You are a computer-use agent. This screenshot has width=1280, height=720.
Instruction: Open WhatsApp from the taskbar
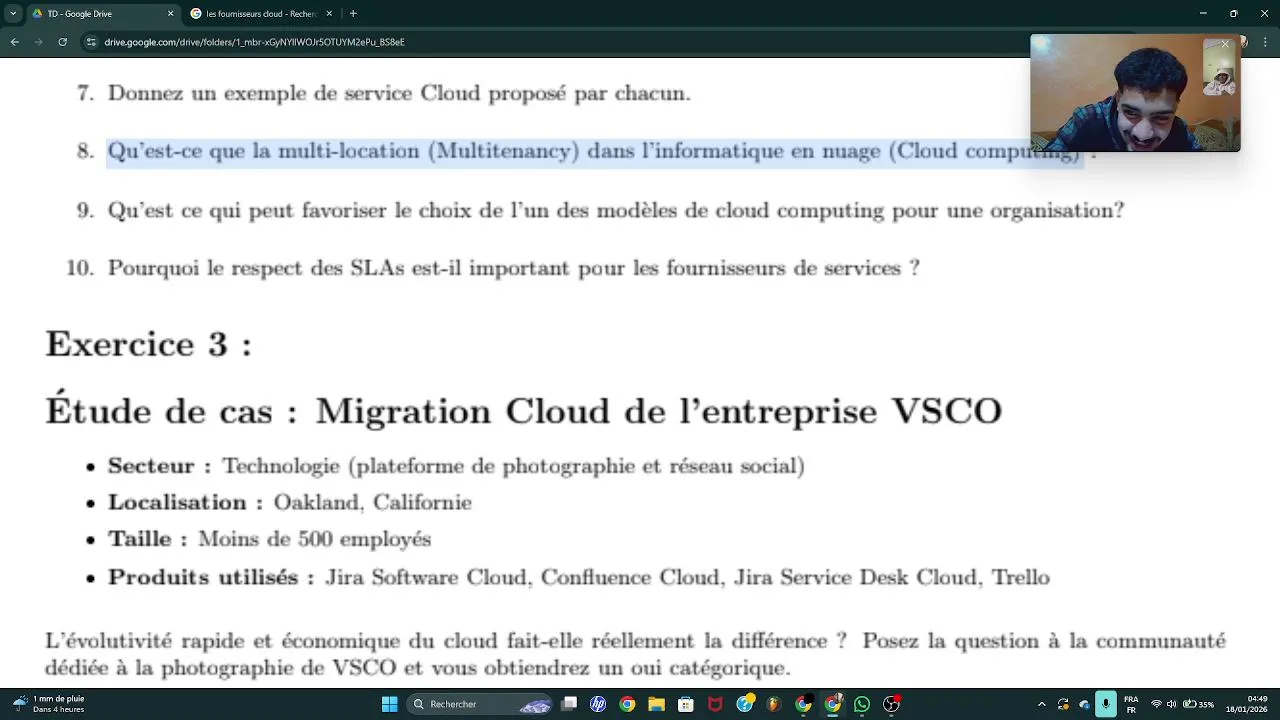tap(862, 704)
